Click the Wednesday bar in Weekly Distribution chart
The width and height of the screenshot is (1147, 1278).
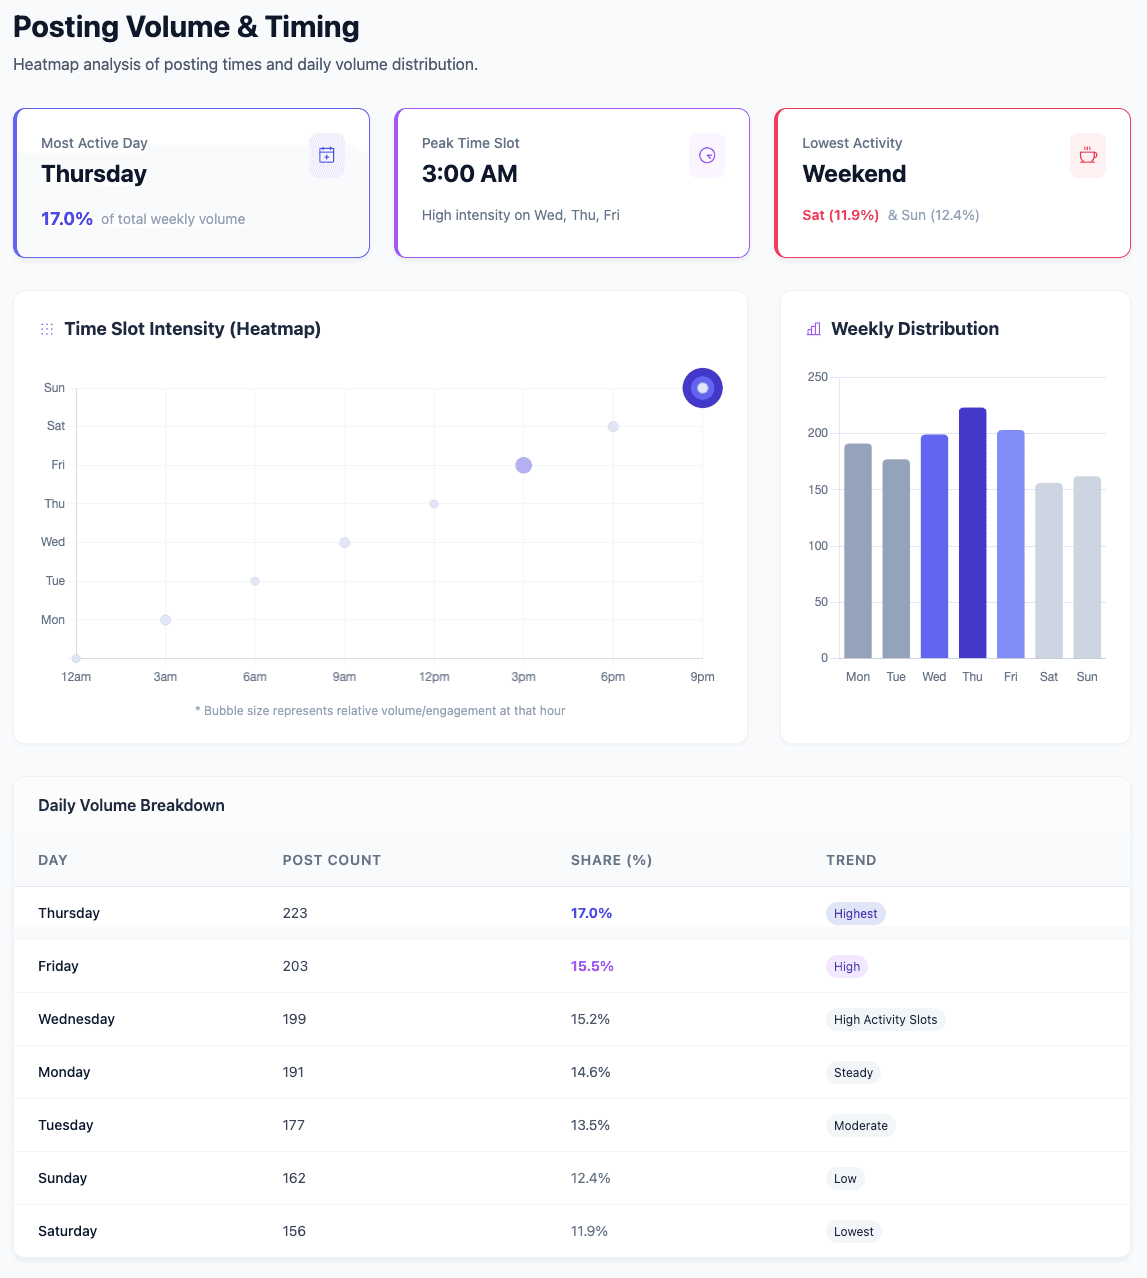(x=934, y=546)
